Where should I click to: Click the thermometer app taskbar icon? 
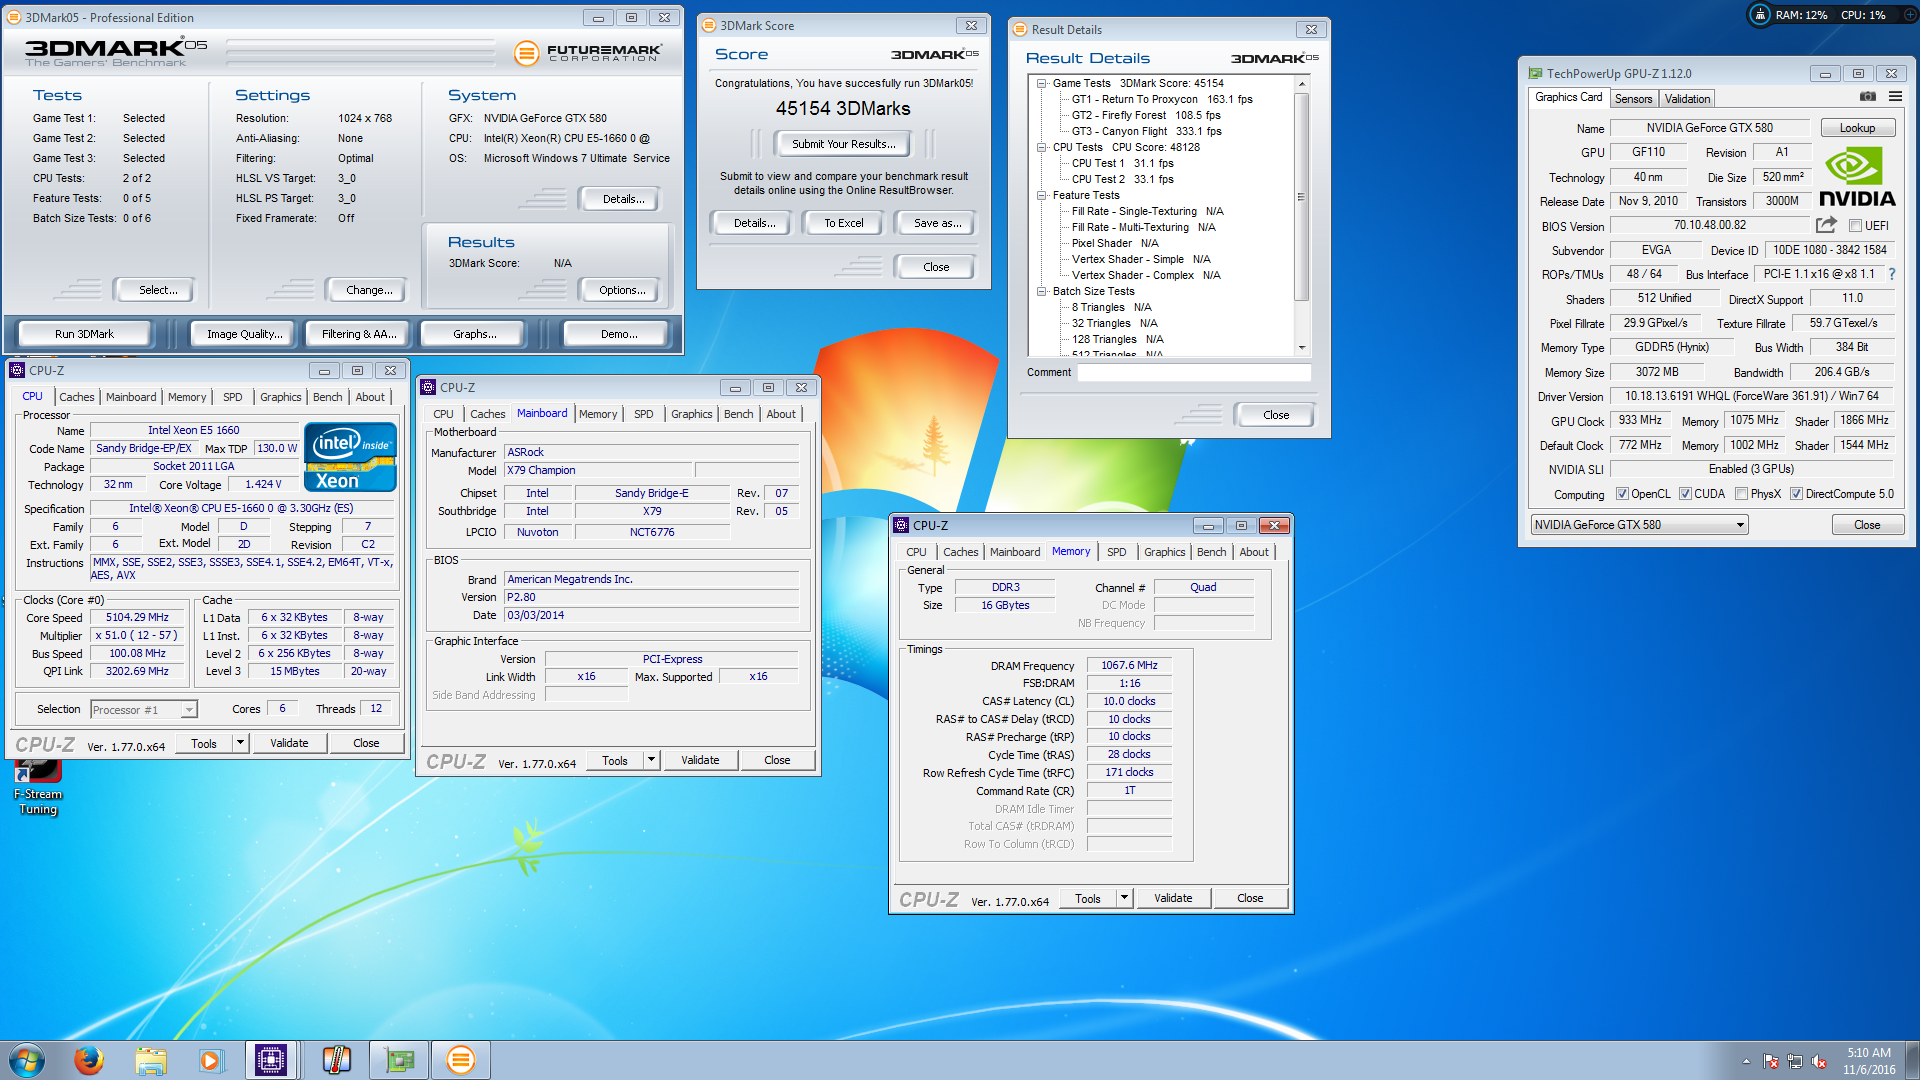[x=336, y=1060]
